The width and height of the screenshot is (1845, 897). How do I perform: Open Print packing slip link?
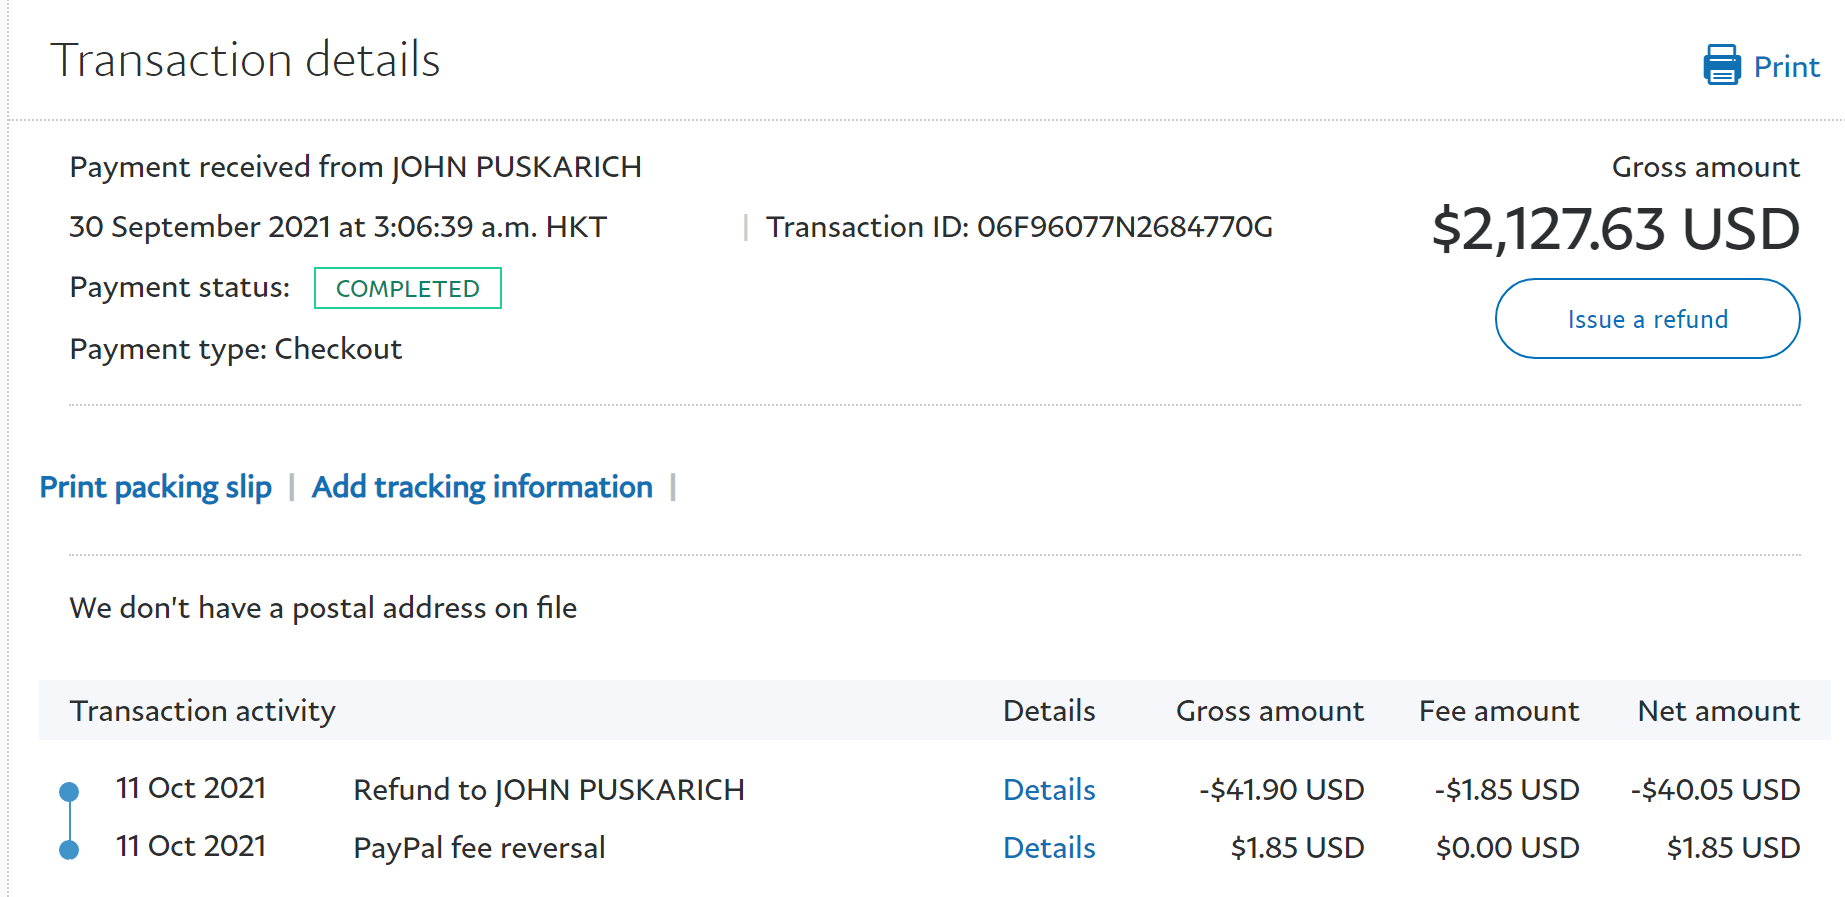tap(156, 487)
